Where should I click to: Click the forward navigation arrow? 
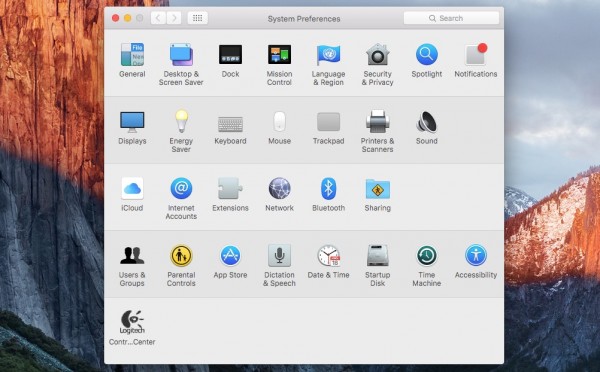[174, 18]
